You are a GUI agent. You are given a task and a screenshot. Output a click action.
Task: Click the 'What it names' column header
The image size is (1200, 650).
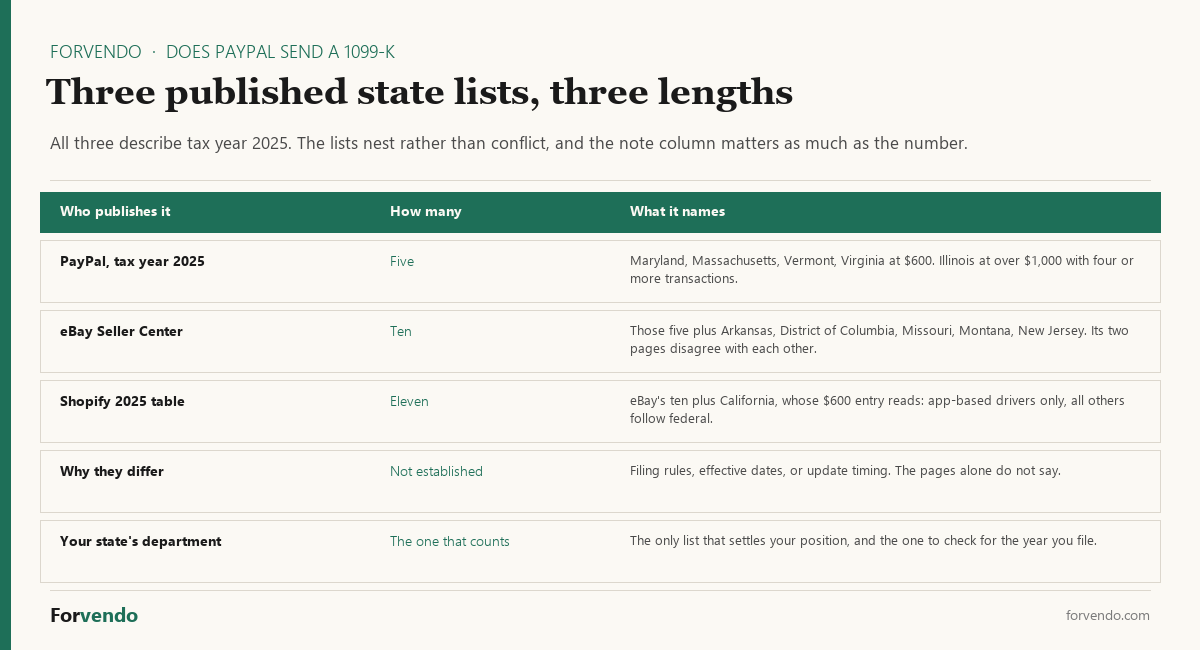click(x=677, y=212)
